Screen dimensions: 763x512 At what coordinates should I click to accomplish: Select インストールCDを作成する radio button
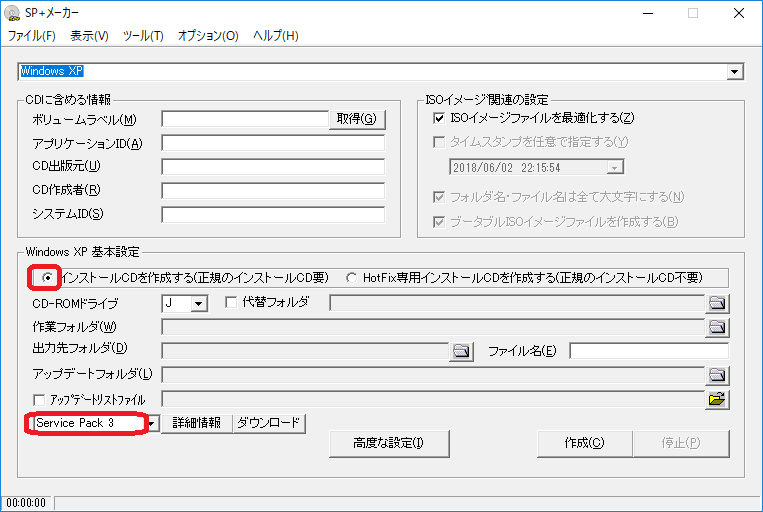tap(47, 277)
